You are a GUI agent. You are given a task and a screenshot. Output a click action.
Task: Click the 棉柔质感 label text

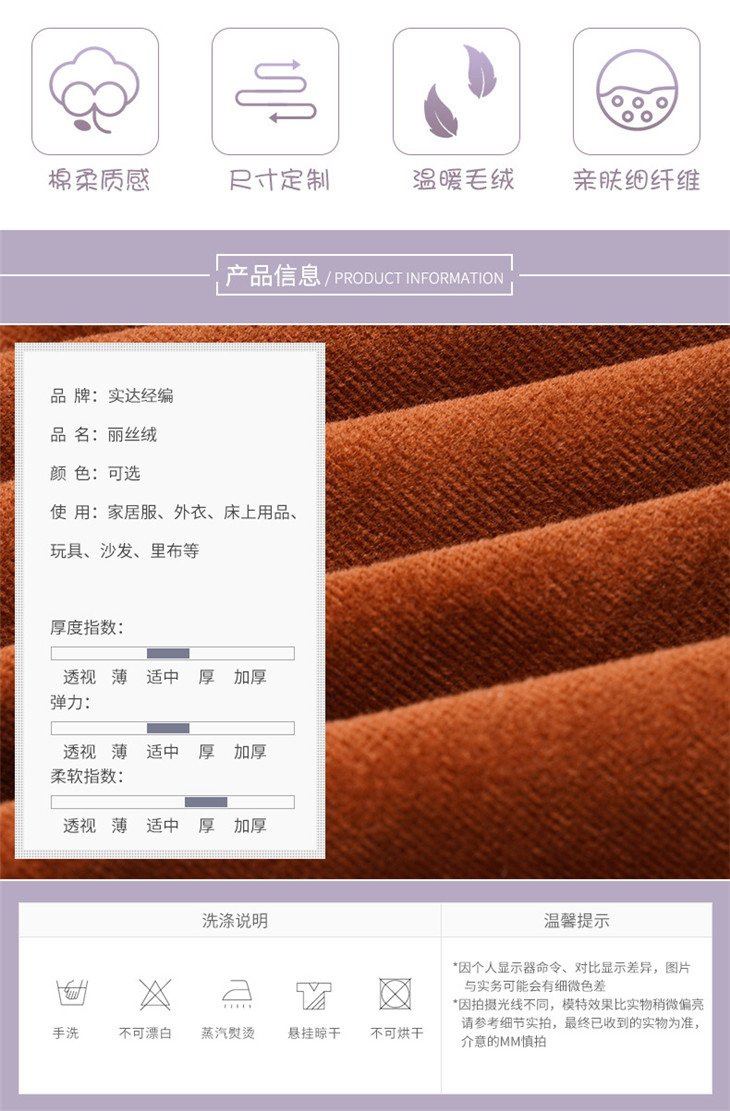coord(98,181)
